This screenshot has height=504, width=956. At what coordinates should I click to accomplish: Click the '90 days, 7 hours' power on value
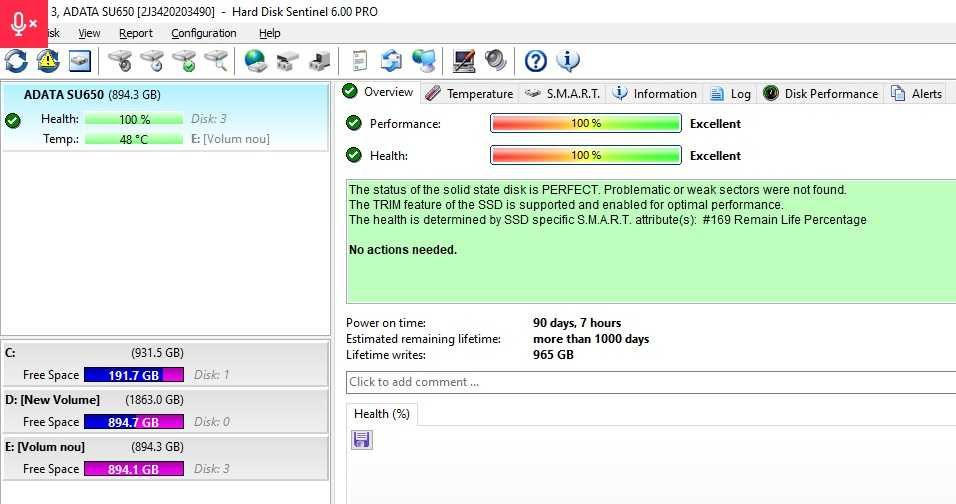point(577,323)
